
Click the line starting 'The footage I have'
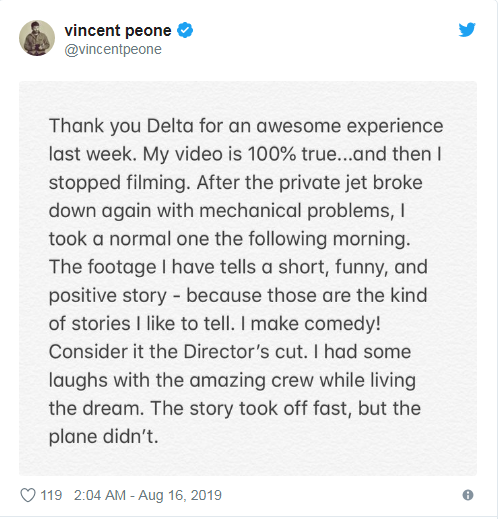click(x=238, y=267)
